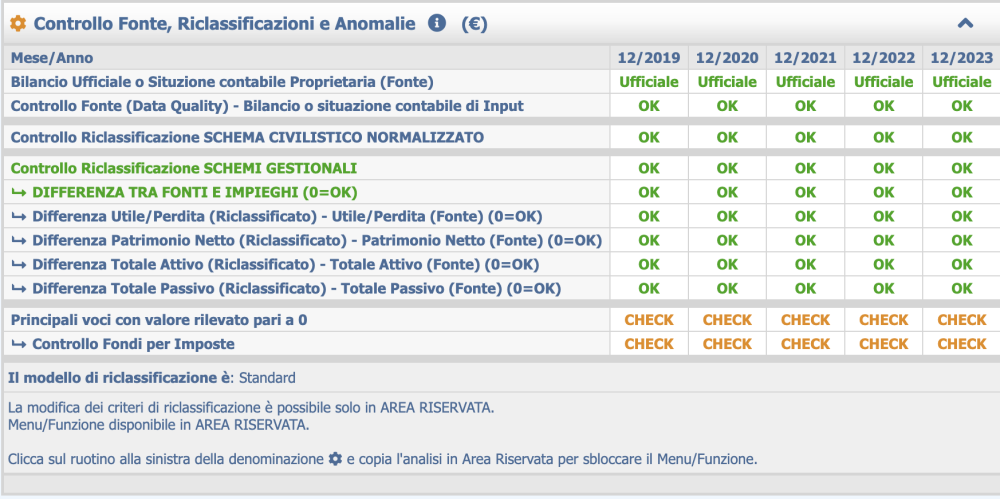The height and width of the screenshot is (499, 1000).
Task: Click the Controllo Fondi per Imposte row label
Action: click(x=133, y=344)
